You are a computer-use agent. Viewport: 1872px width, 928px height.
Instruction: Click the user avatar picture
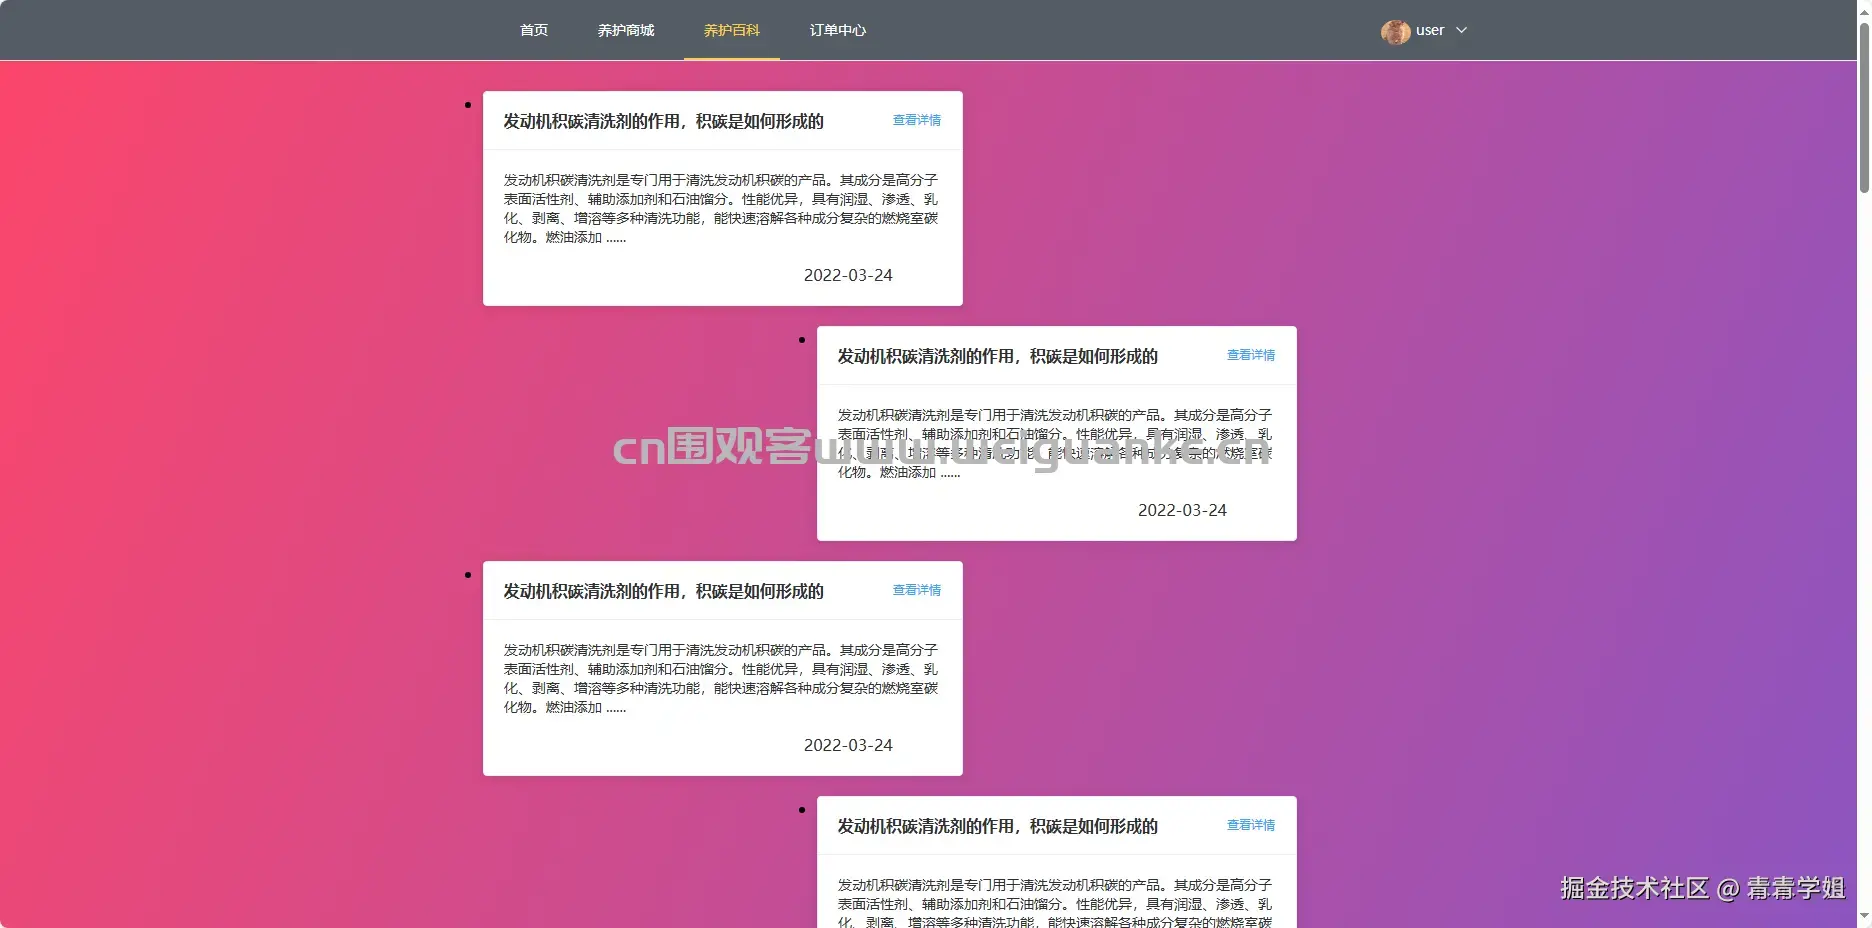point(1395,31)
